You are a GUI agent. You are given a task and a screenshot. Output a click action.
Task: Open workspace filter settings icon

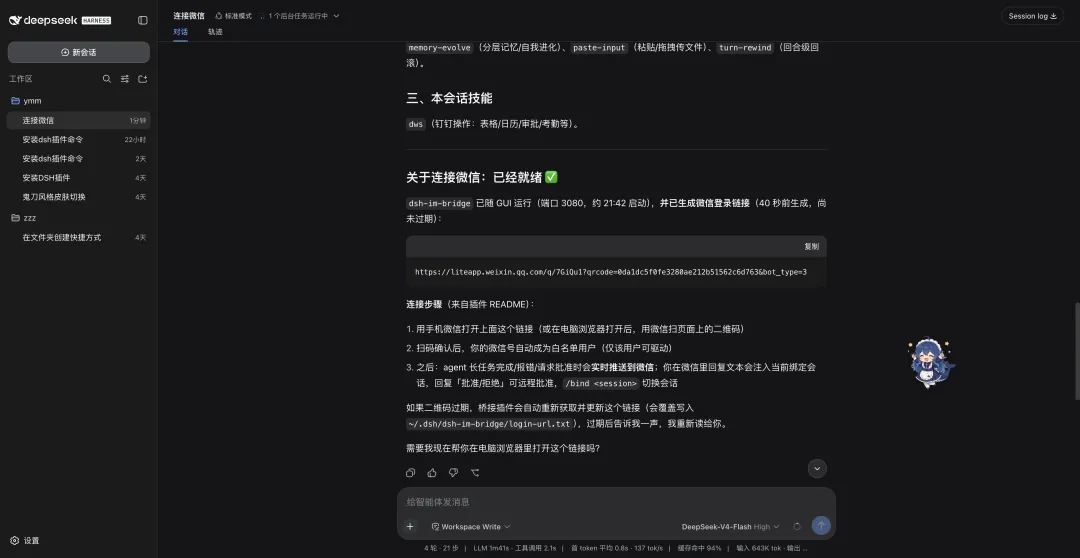[x=125, y=79]
